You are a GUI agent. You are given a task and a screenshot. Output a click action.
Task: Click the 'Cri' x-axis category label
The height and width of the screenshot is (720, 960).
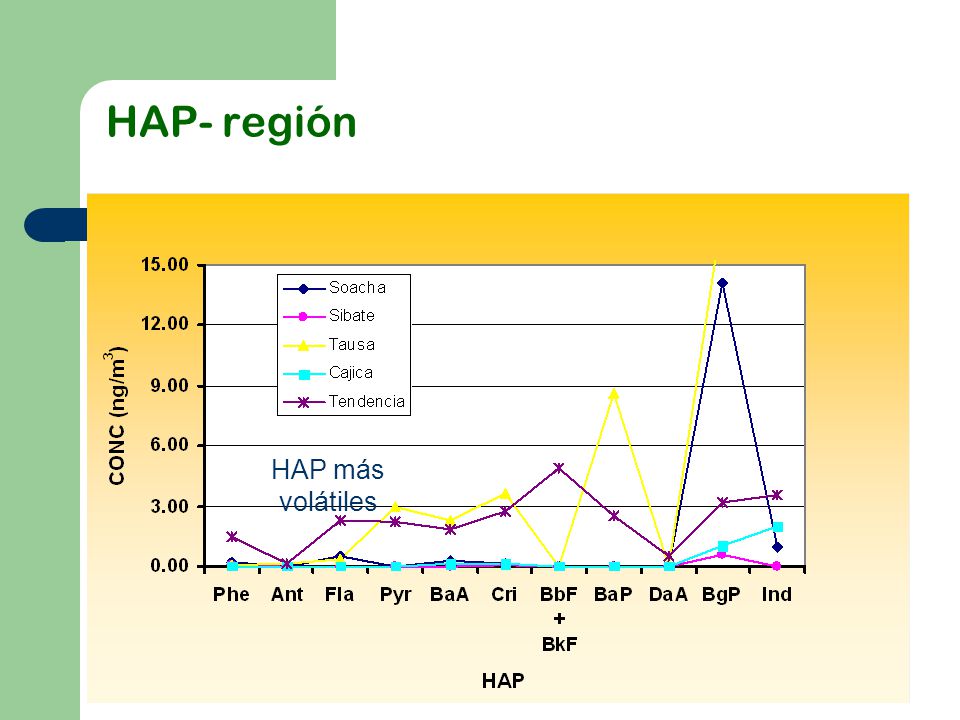504,594
